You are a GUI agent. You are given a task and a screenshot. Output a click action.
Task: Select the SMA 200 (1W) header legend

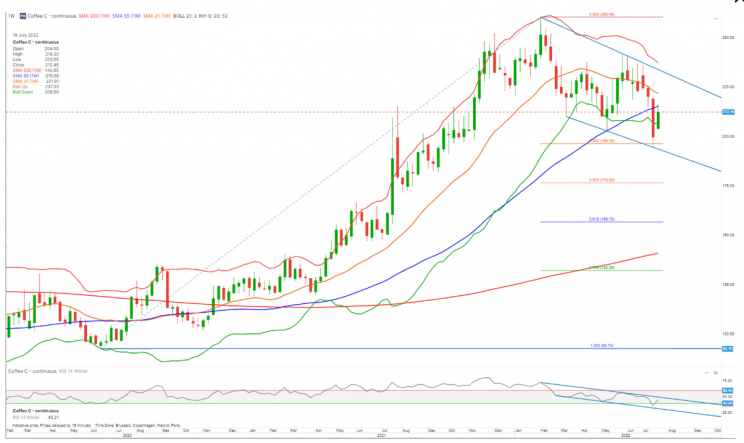pyautogui.click(x=94, y=16)
